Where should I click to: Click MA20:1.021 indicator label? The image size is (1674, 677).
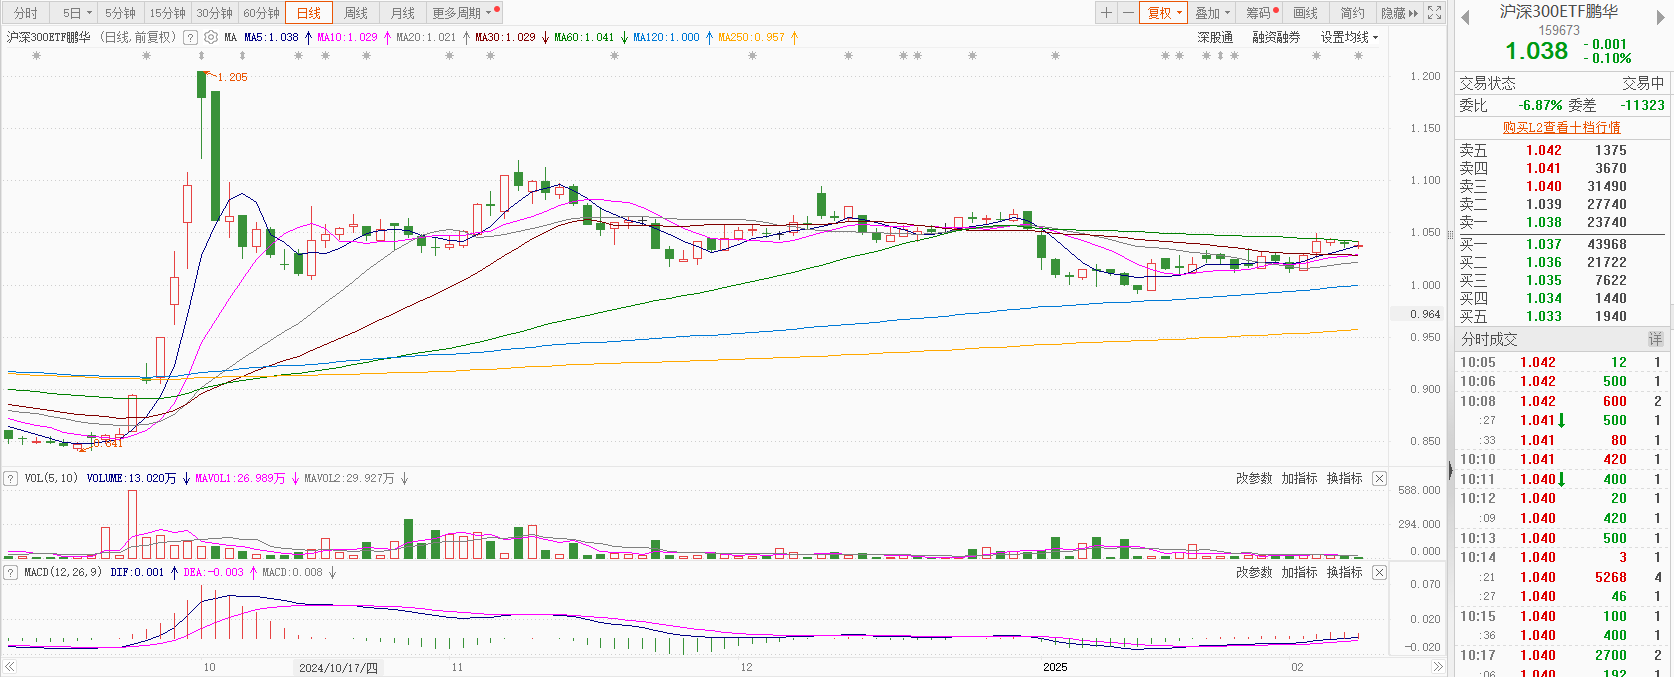point(426,37)
